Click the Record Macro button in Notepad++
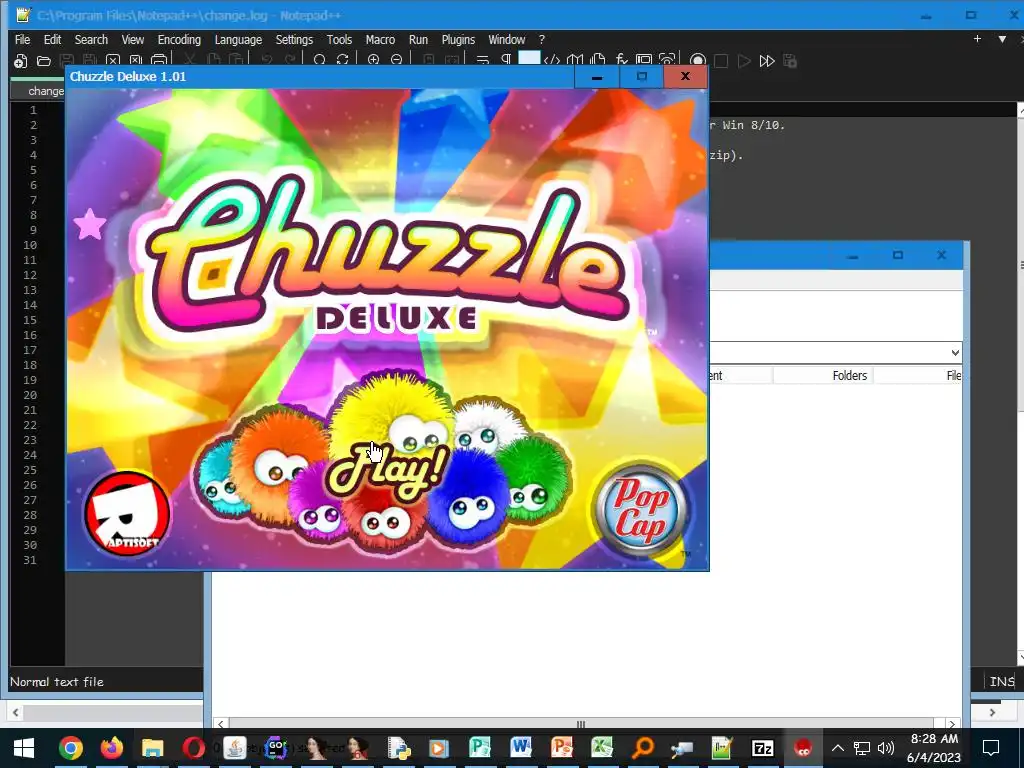 point(697,61)
